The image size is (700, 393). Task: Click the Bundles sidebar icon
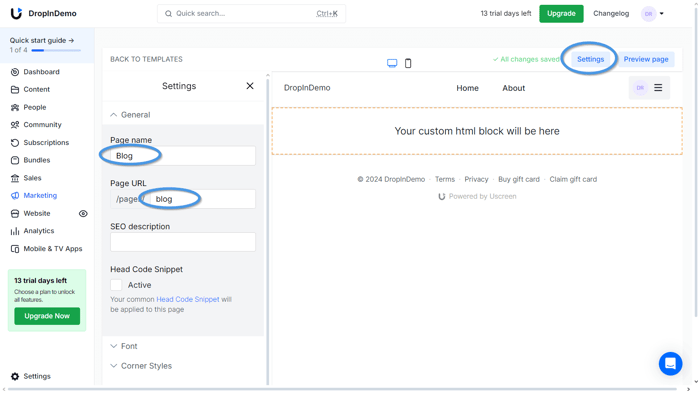(x=15, y=160)
